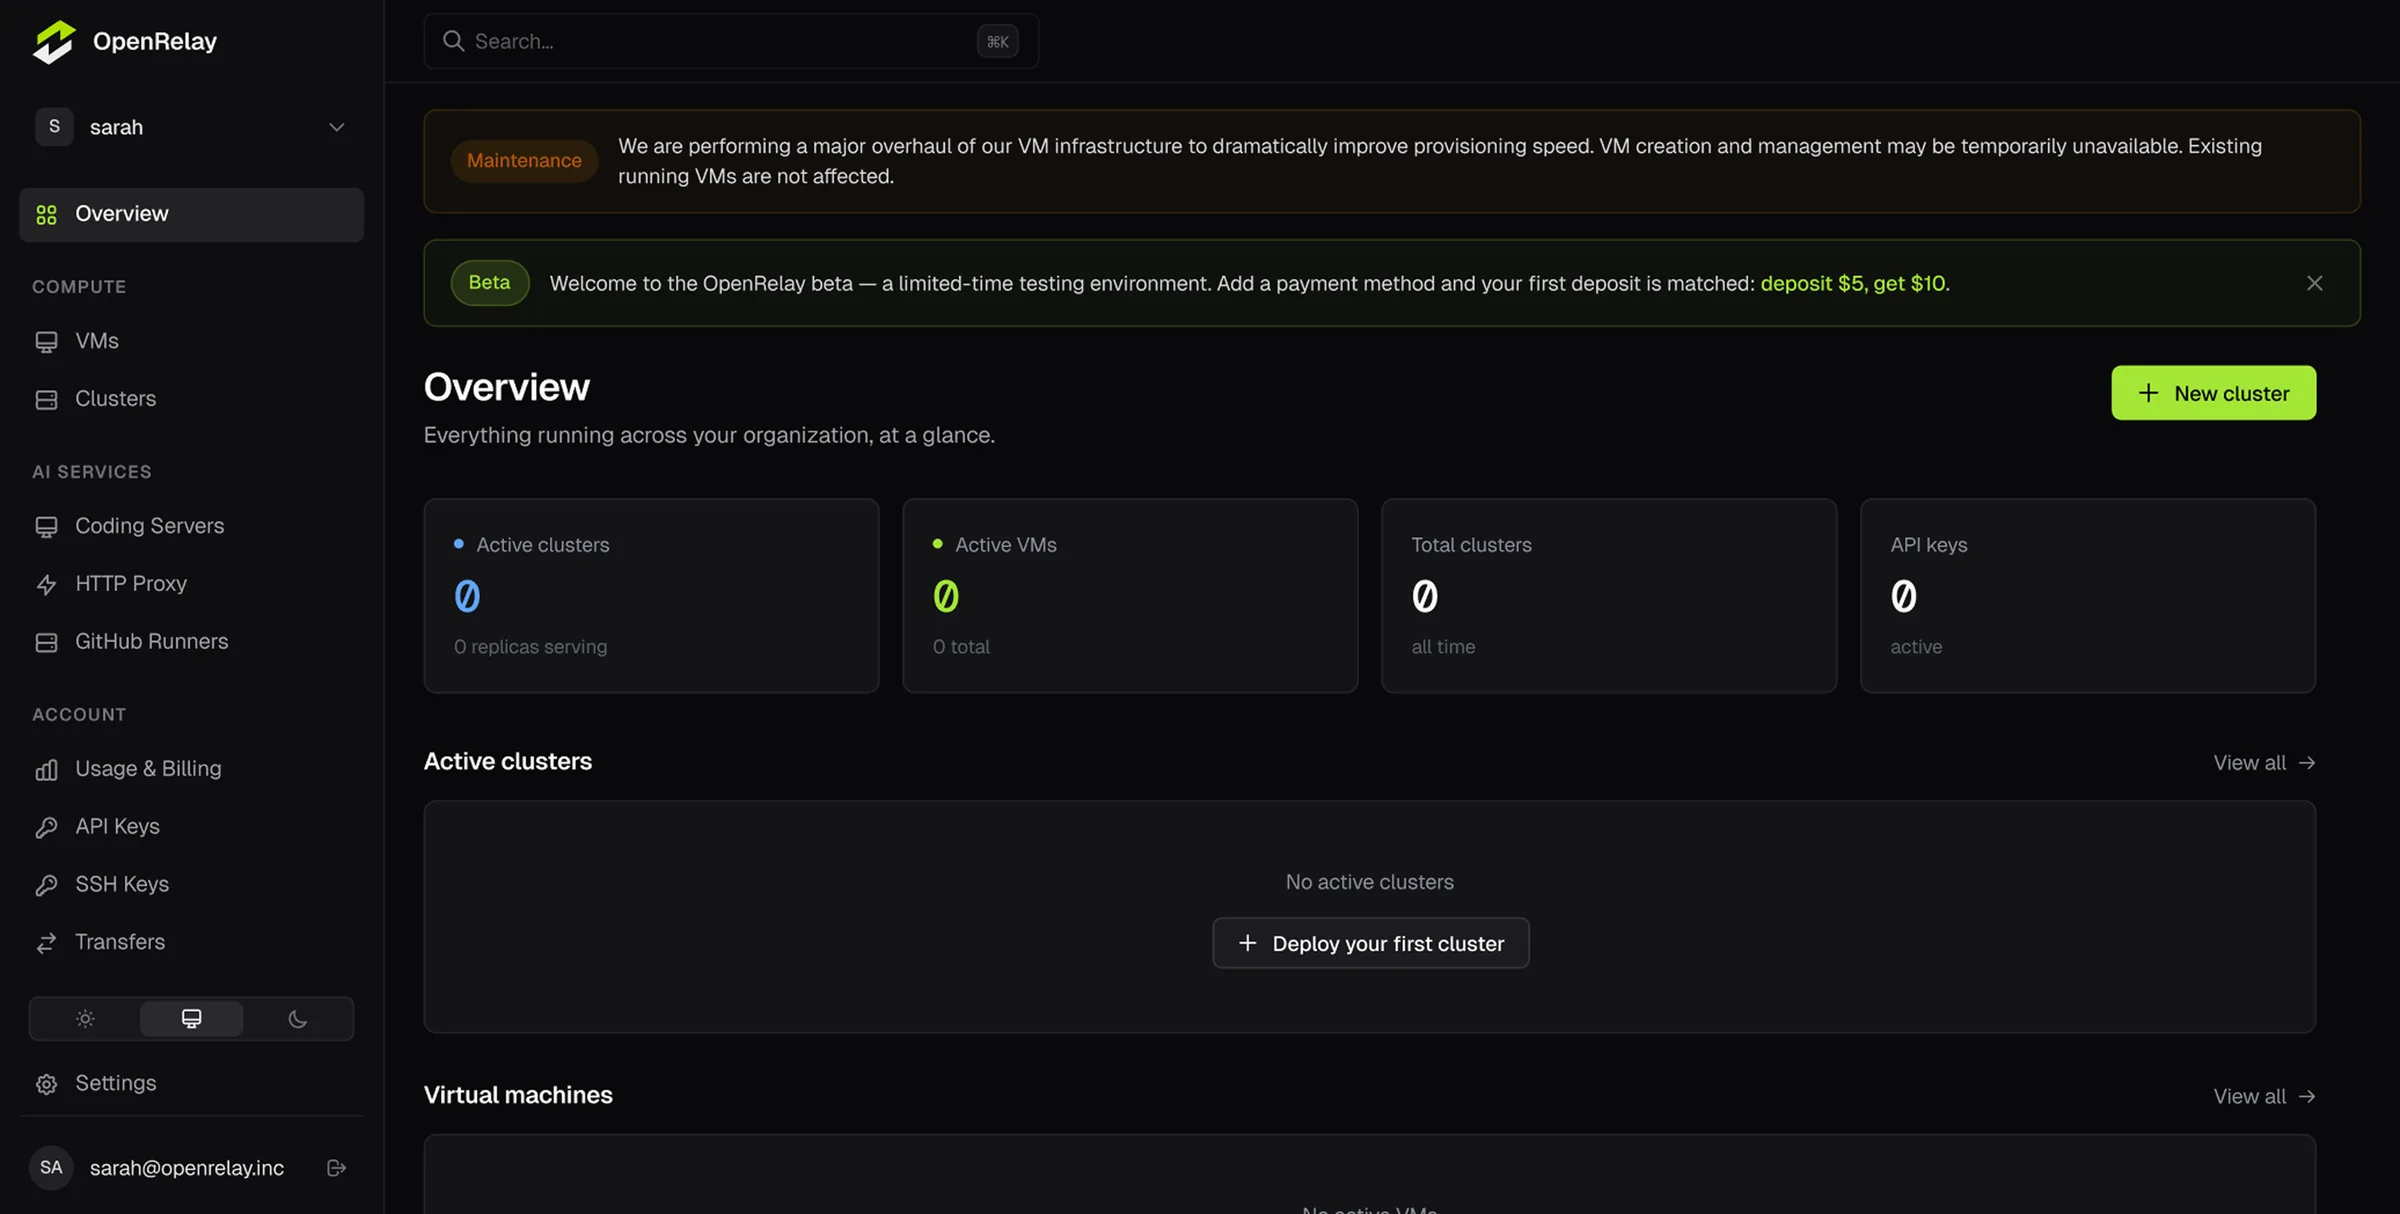Screen dimensions: 2400x1214
Task: Click the Transfers arrows icon
Action: [x=46, y=943]
